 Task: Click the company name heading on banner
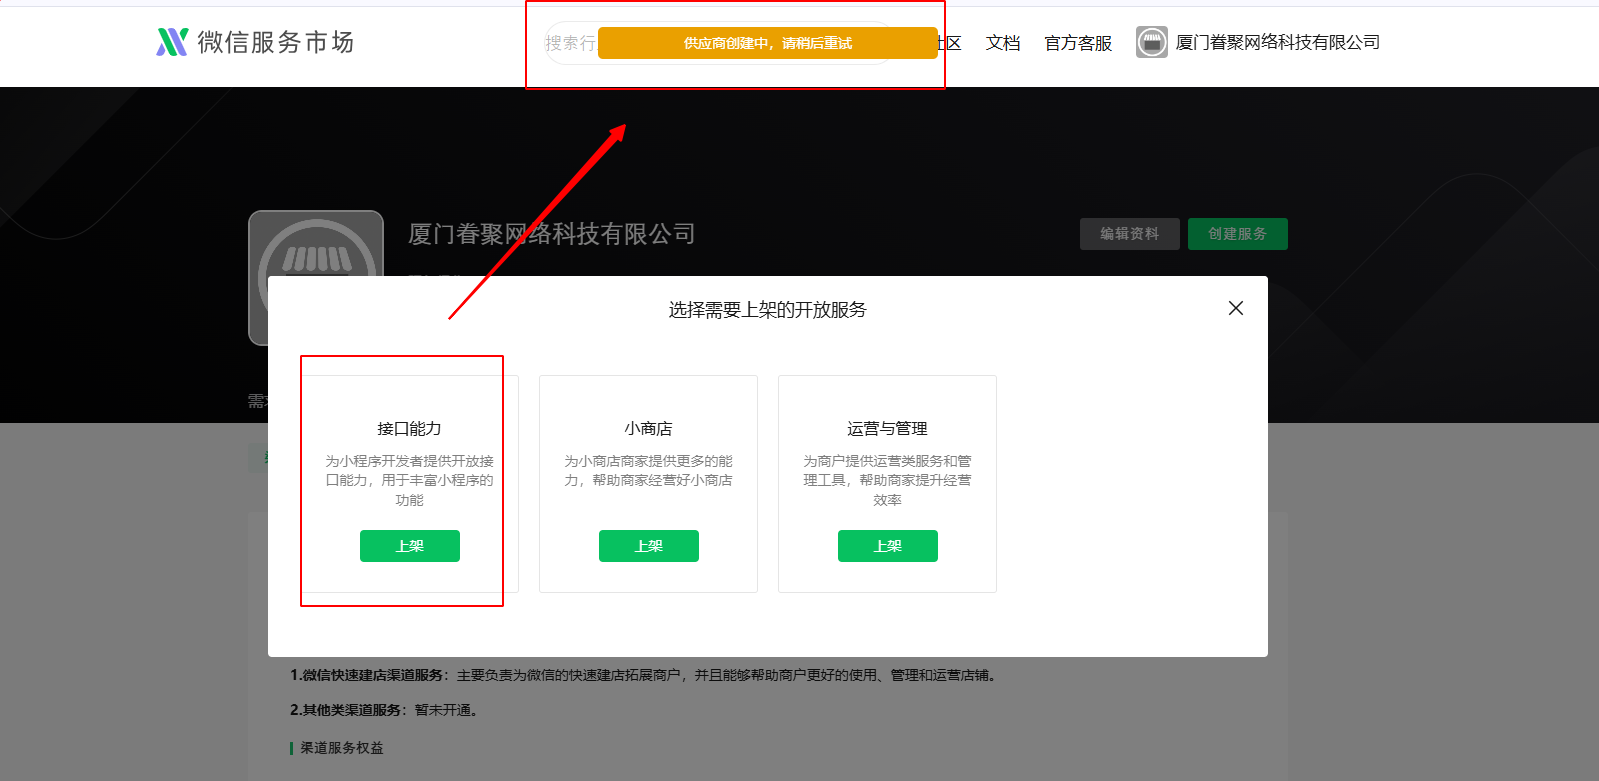tap(552, 234)
